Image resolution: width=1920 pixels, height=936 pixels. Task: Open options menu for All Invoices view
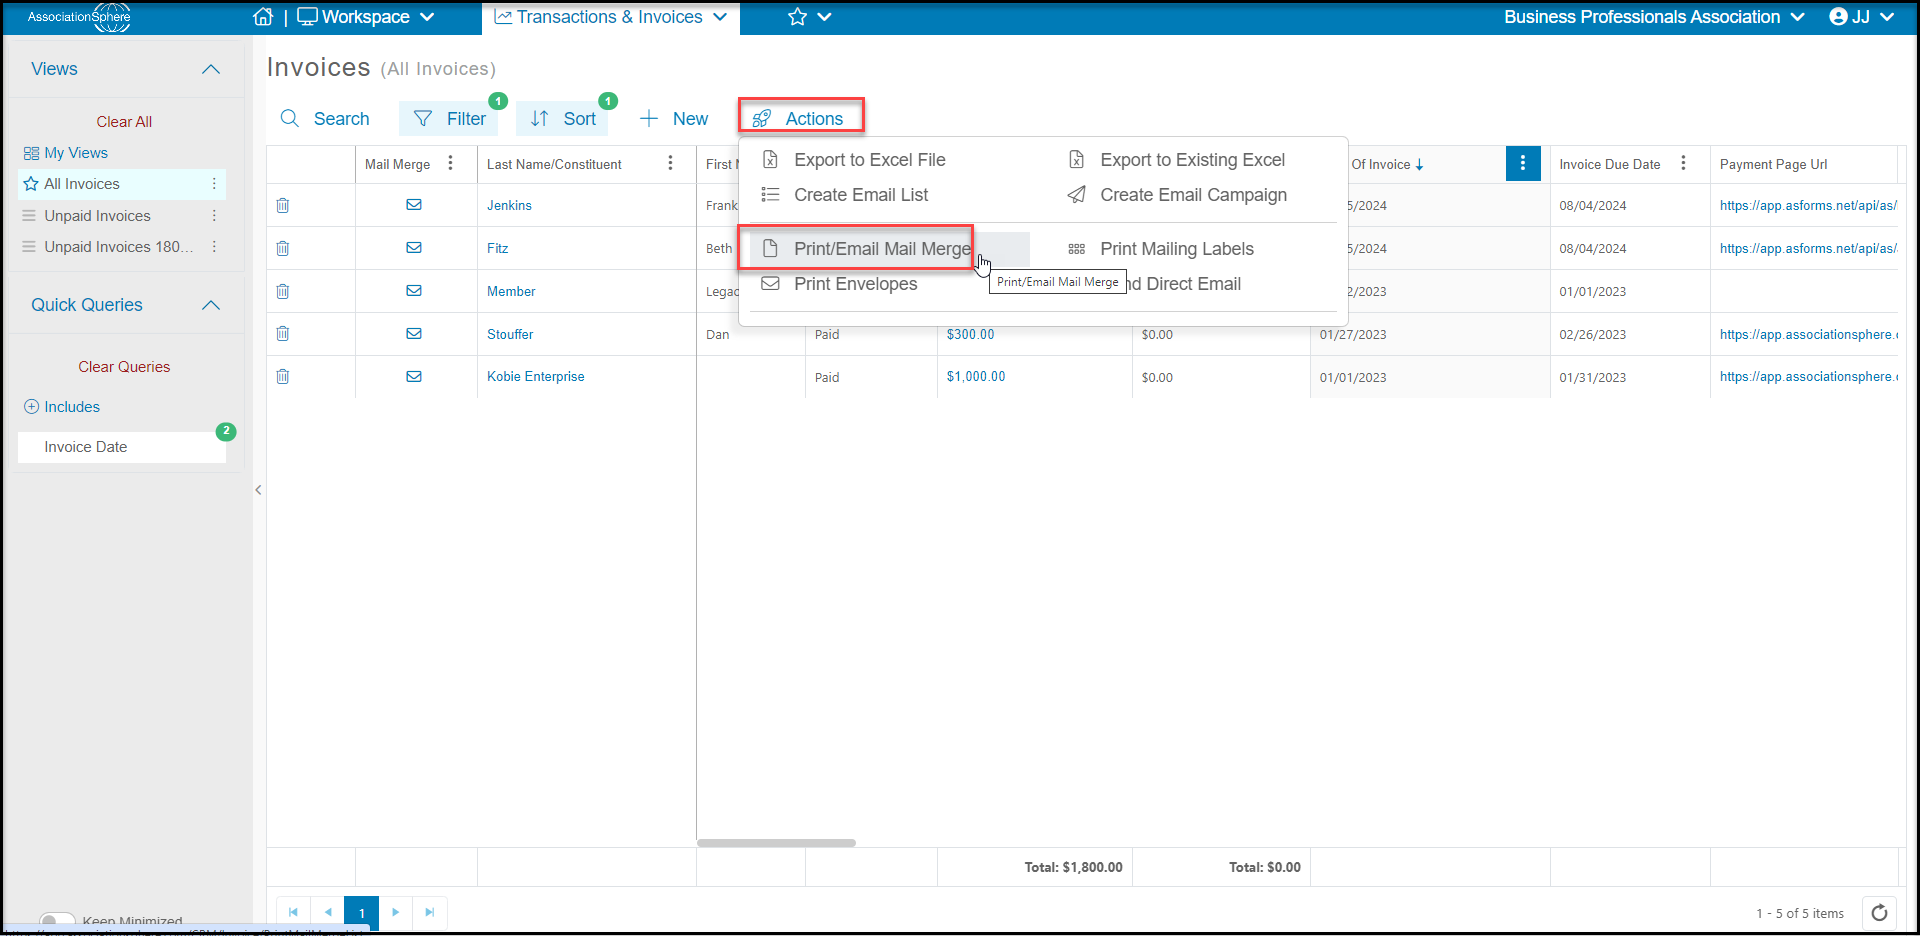coord(214,184)
